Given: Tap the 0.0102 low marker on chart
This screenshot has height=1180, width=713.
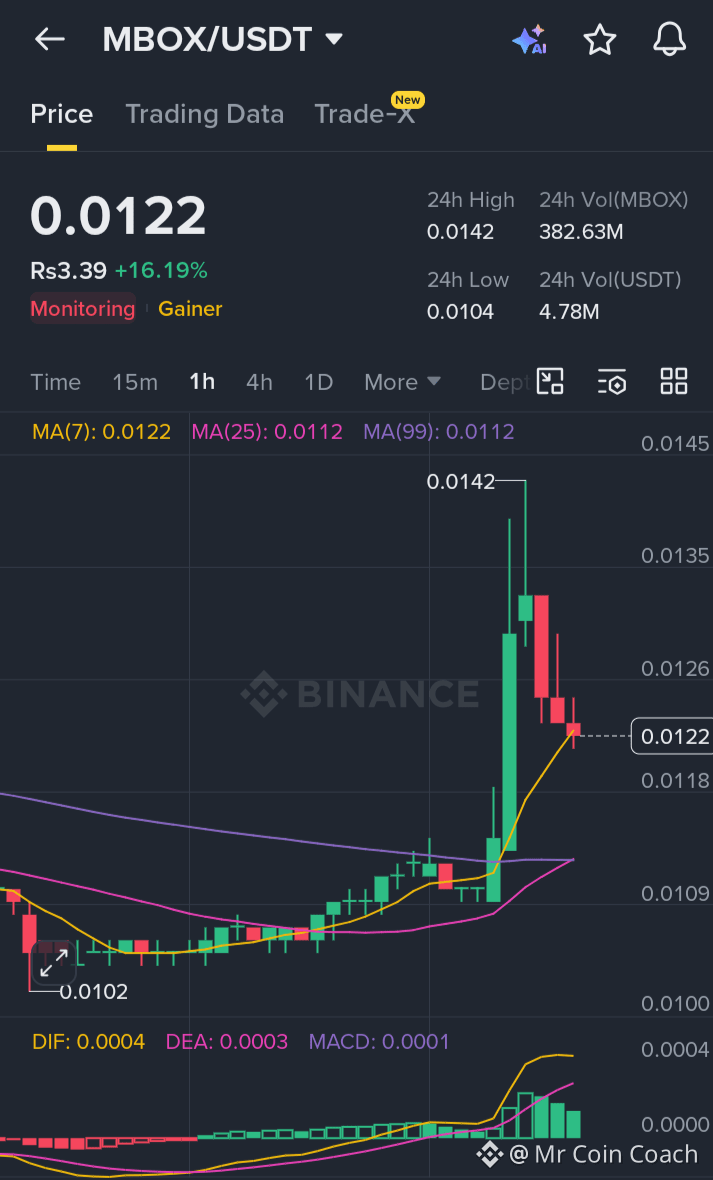Looking at the screenshot, I should coord(93,992).
